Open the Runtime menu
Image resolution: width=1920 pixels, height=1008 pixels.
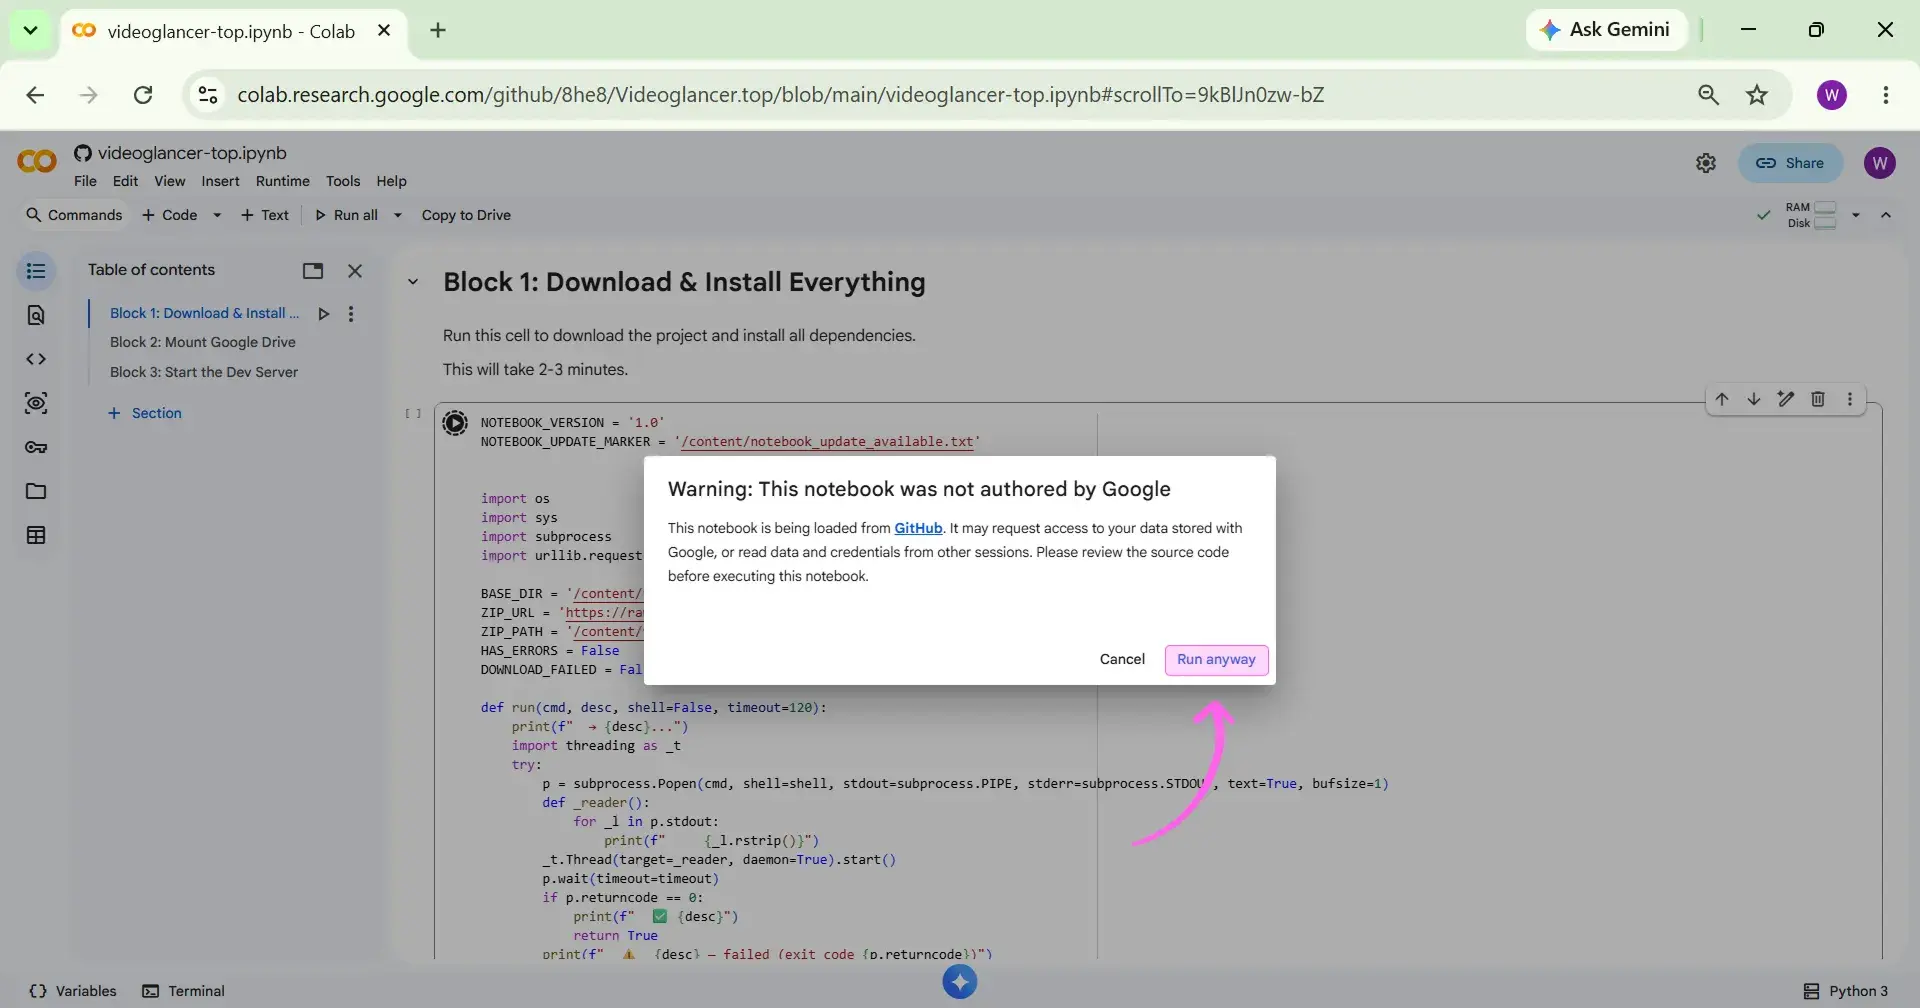click(x=282, y=181)
